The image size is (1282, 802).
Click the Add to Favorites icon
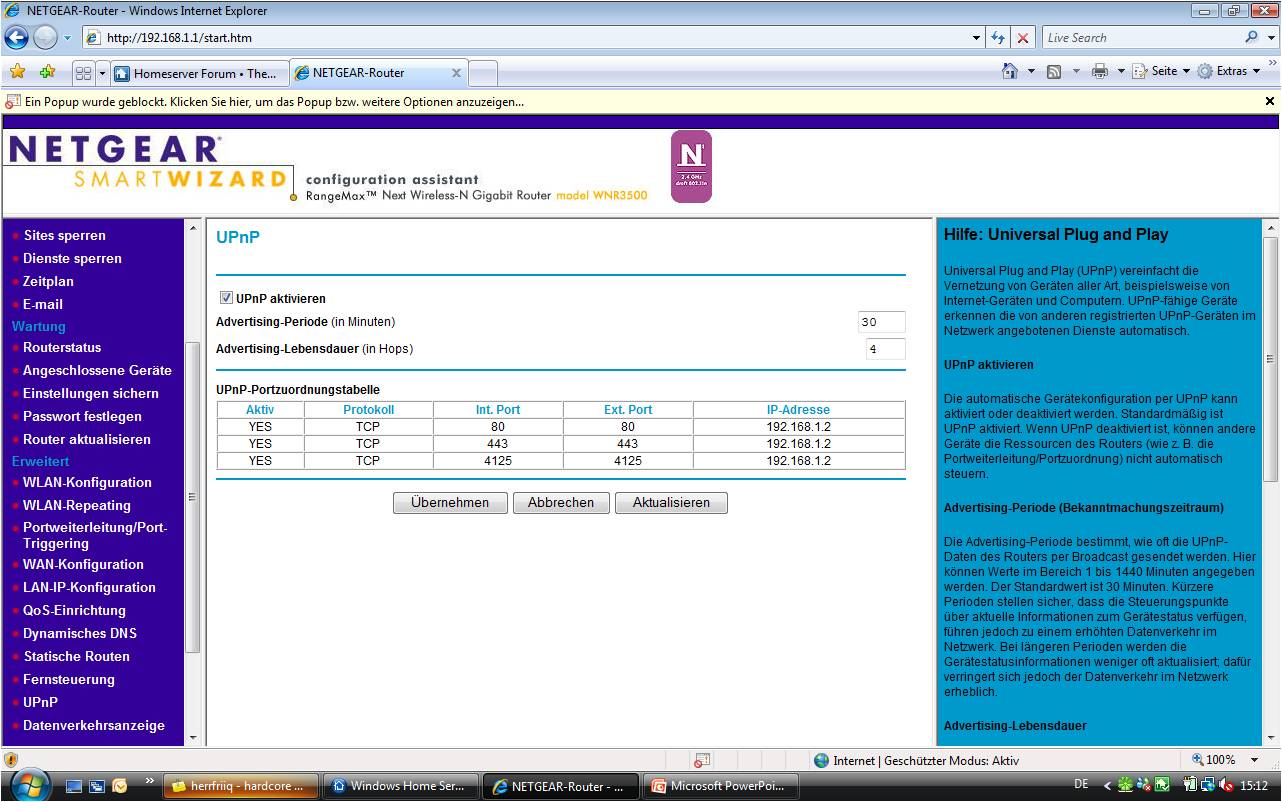47,72
